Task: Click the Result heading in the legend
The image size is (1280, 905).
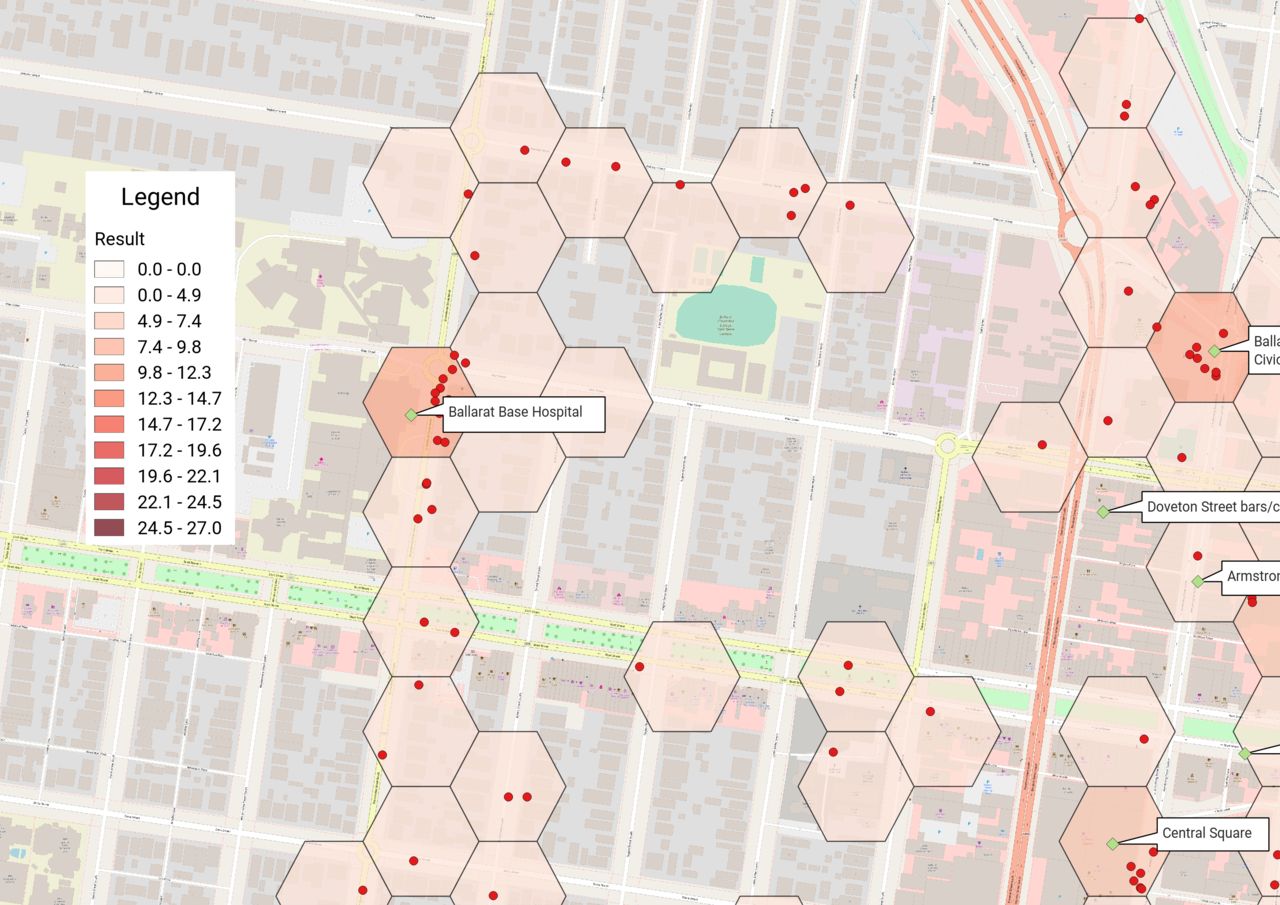Action: click(120, 239)
